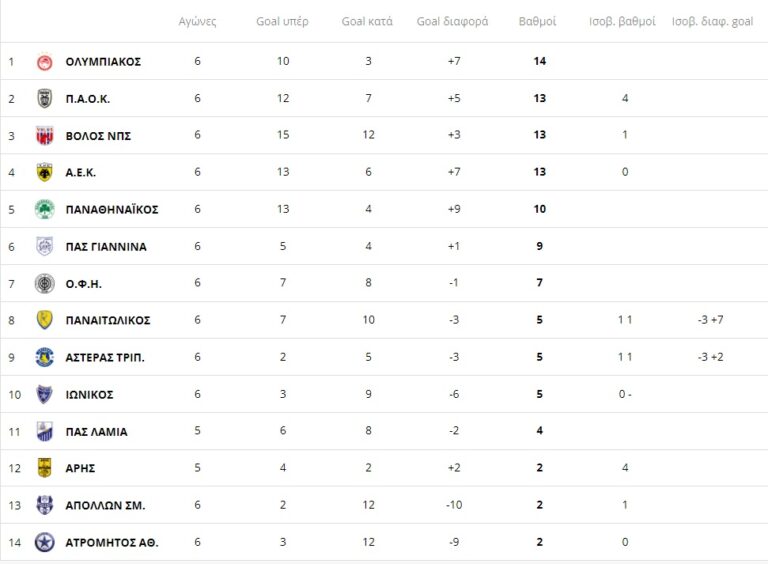
Task: Click the Άρης yellow team logo
Action: pos(44,468)
